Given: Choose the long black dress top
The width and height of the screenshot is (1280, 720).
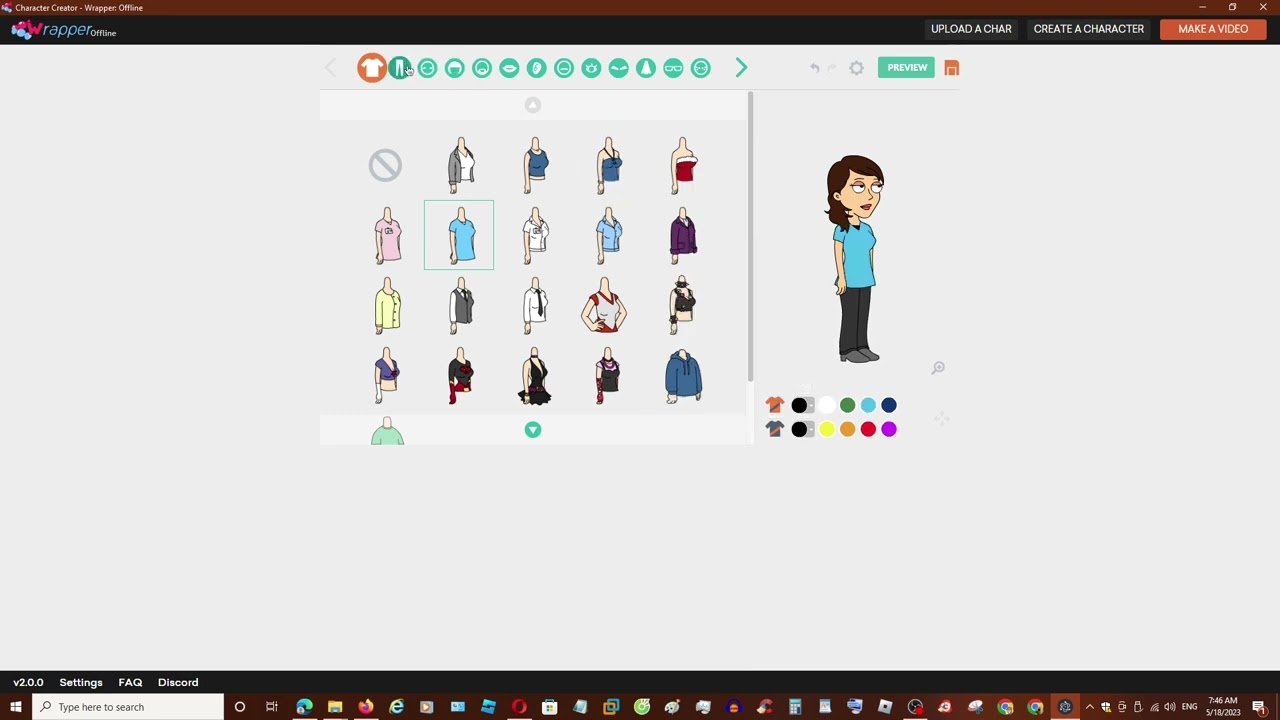Looking at the screenshot, I should (535, 376).
